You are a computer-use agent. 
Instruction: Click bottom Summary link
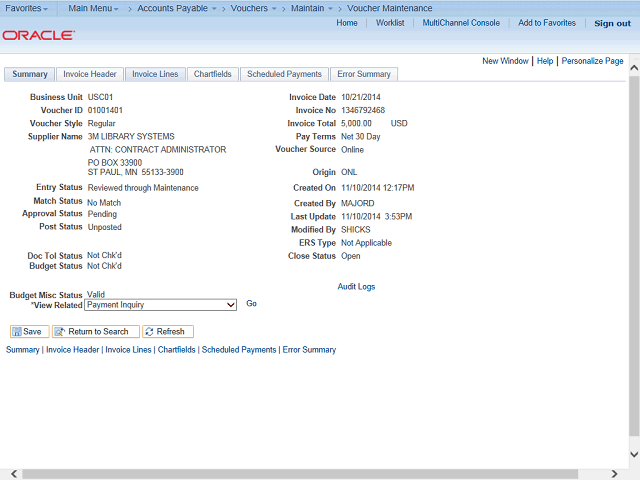click(x=22, y=350)
